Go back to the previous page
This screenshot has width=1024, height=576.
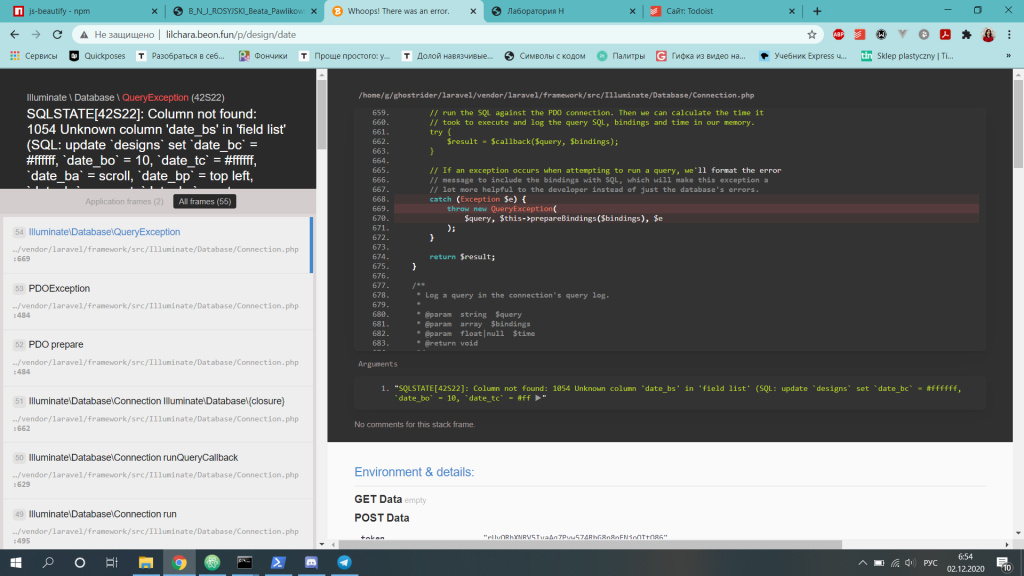tap(15, 34)
